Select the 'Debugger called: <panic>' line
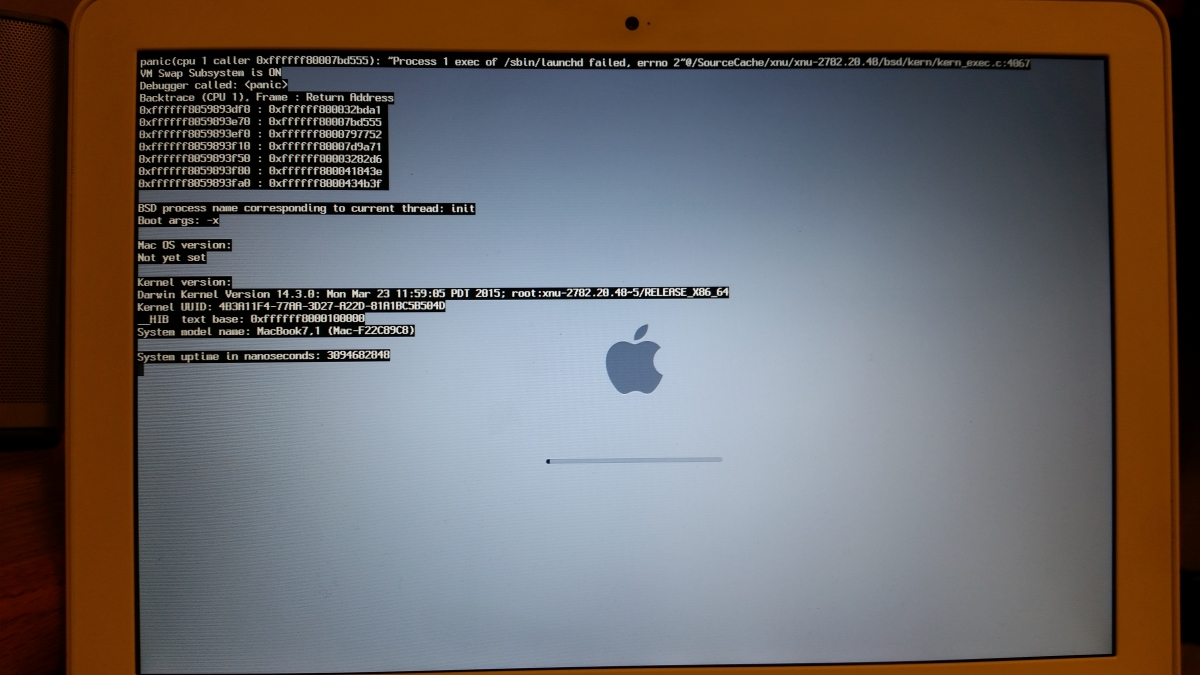This screenshot has width=1200, height=675. coord(213,86)
